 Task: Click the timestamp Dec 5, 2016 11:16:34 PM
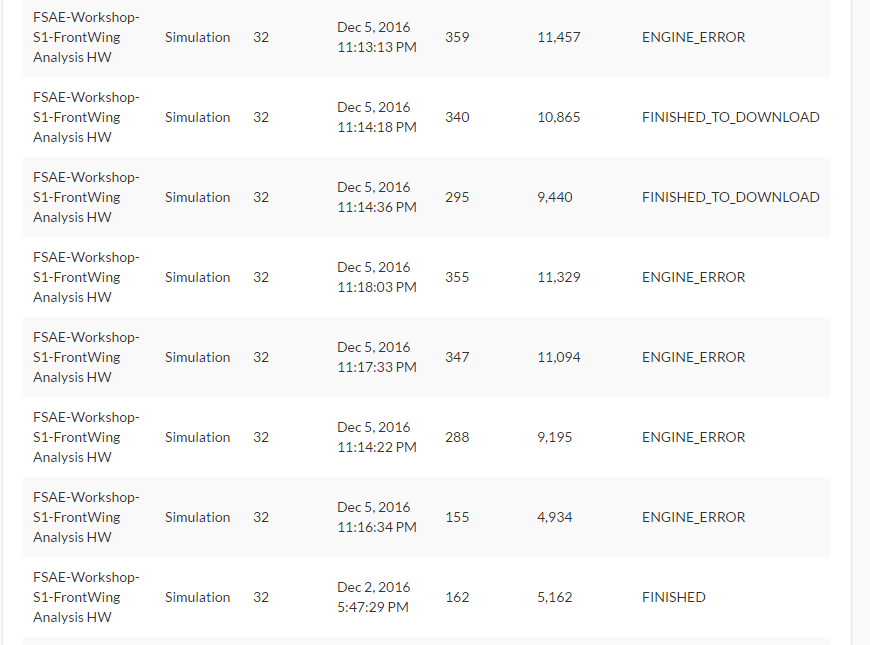click(x=376, y=517)
